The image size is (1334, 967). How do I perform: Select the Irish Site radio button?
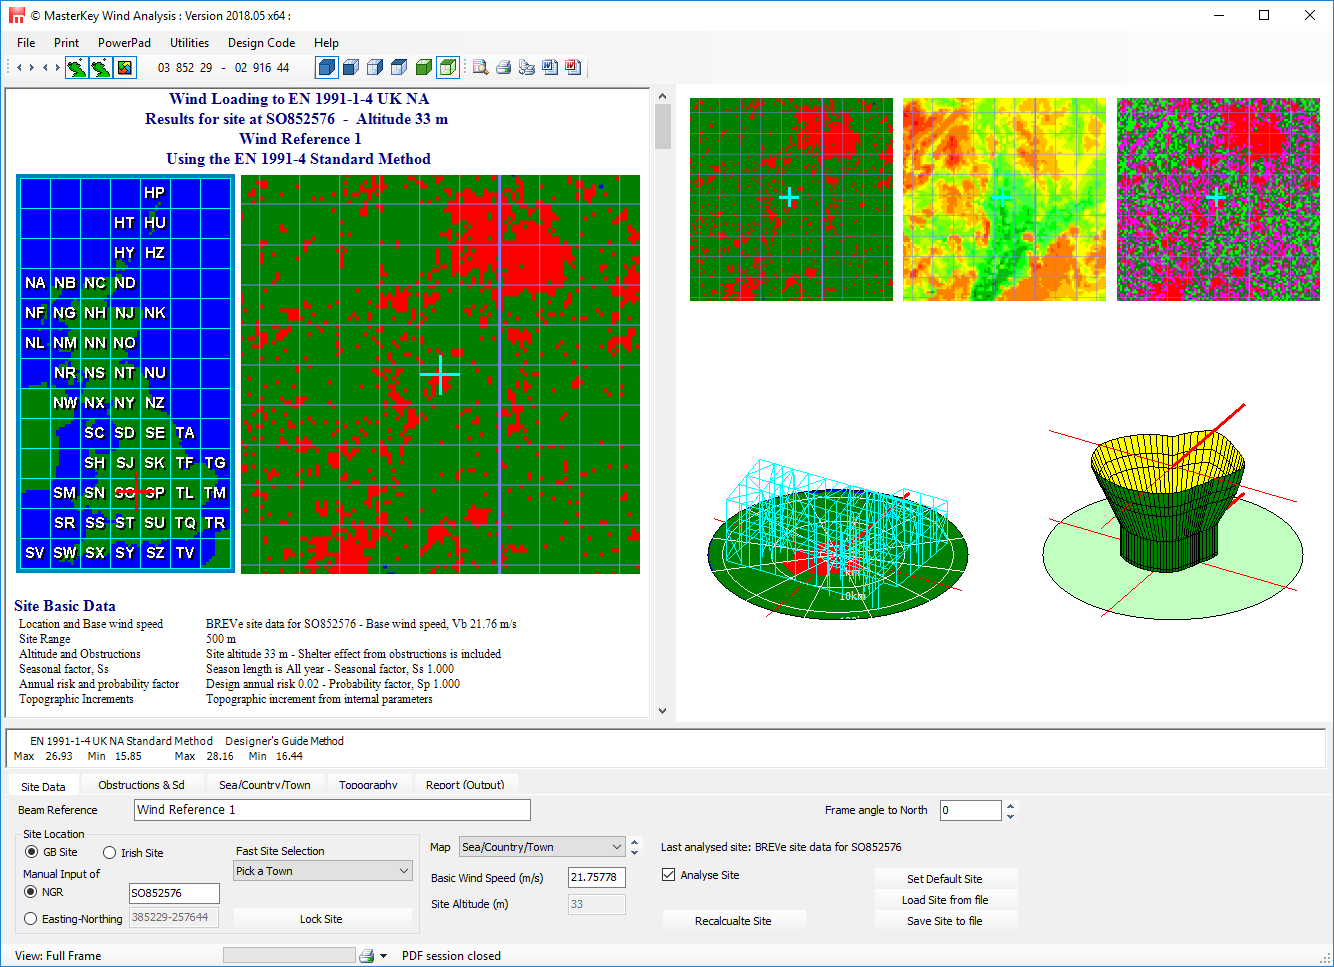(109, 853)
